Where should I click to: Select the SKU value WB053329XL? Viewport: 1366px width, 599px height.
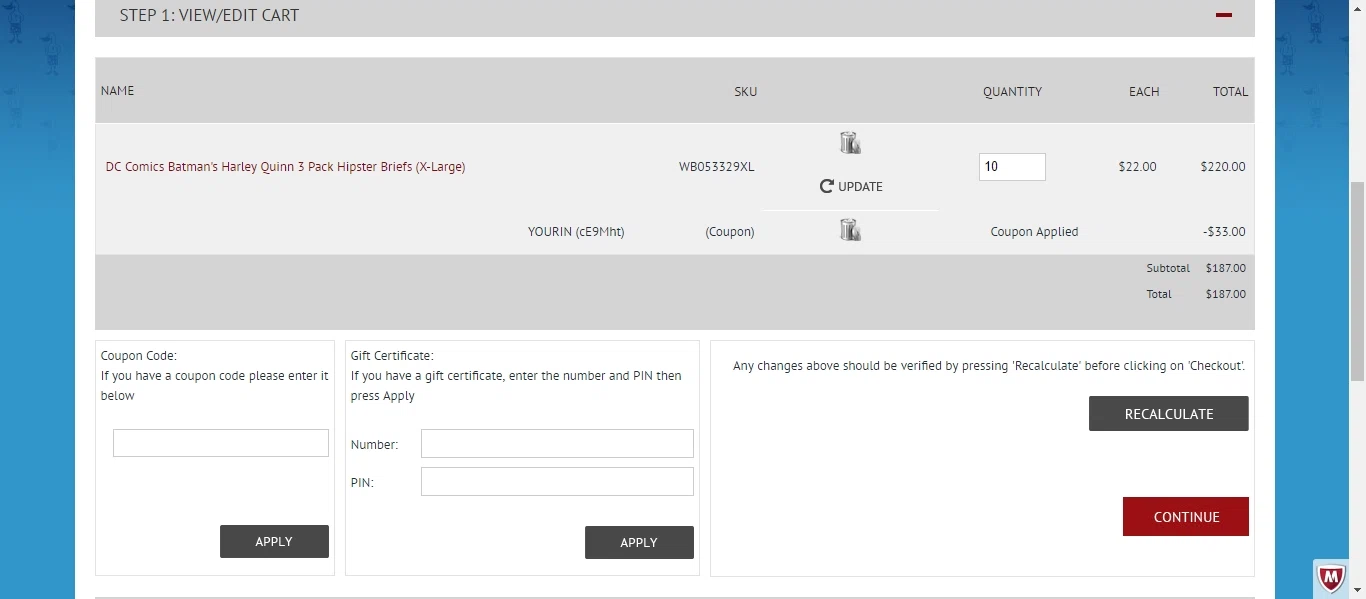(717, 167)
